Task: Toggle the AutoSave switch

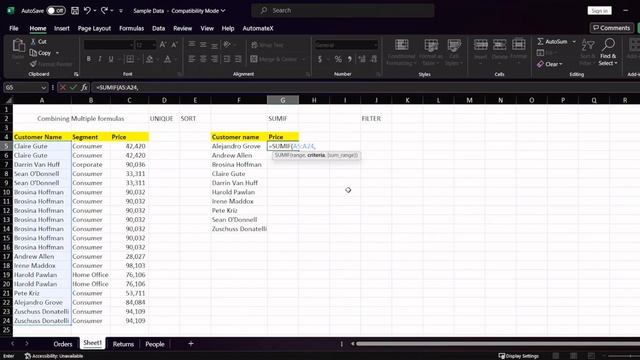Action: coord(56,11)
